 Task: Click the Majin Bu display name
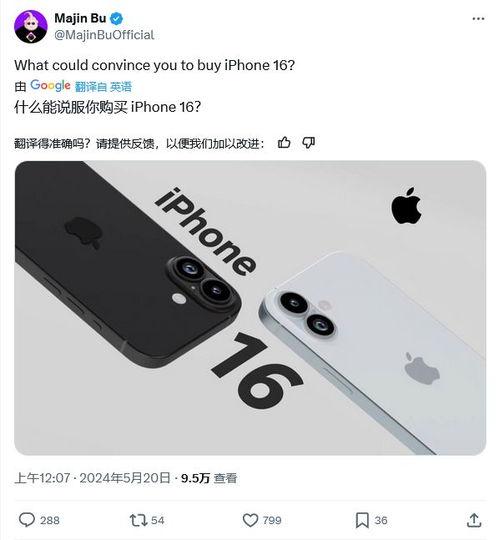(x=80, y=18)
